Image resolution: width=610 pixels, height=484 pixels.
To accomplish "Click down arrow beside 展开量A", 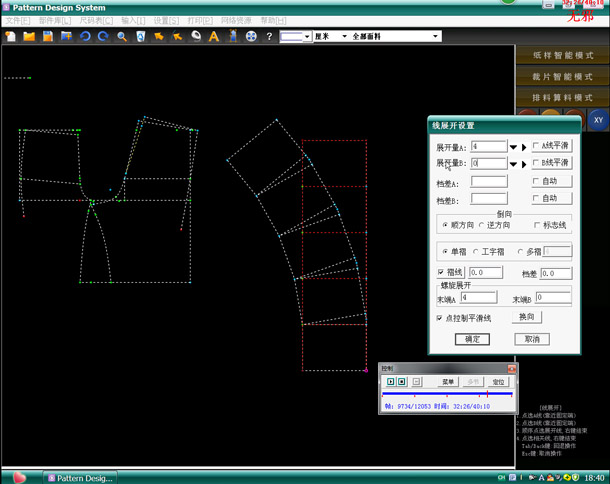I will (513, 147).
